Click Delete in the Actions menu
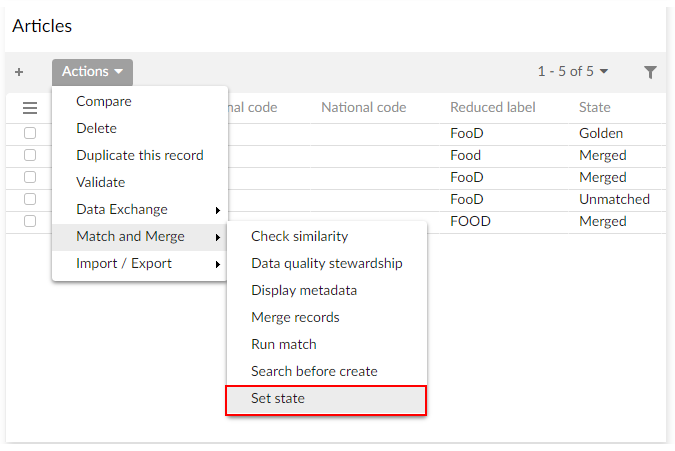Viewport: 675px width, 451px height. pyautogui.click(x=97, y=129)
